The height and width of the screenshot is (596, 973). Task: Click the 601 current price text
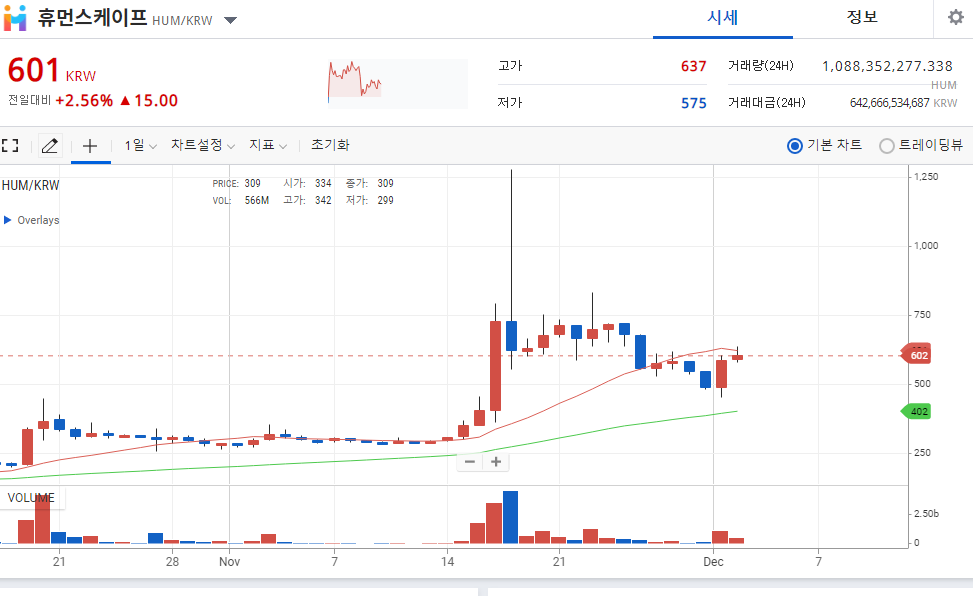(34, 70)
